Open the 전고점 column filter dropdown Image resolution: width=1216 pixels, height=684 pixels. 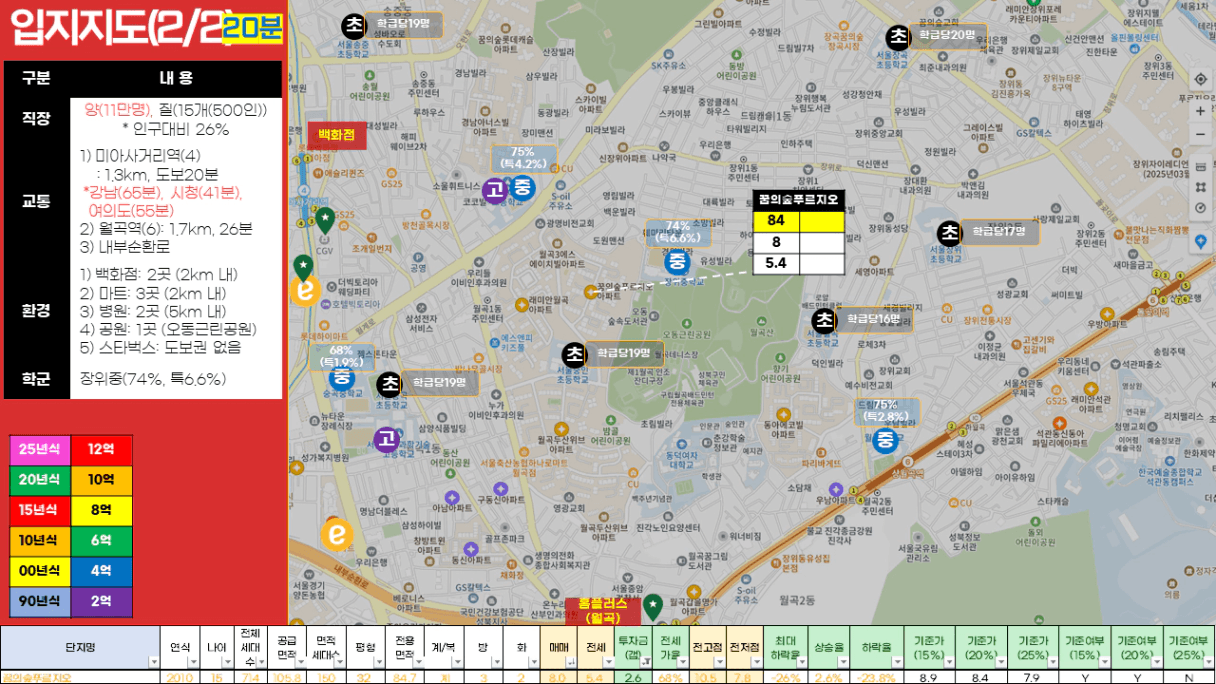pos(719,662)
